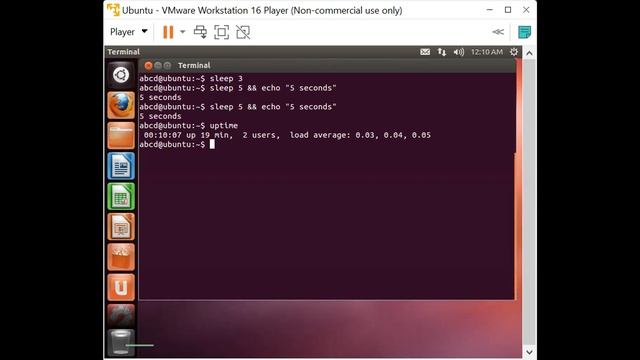Click the terminal cursor at the prompt
The height and width of the screenshot is (360, 640).
[212, 144]
